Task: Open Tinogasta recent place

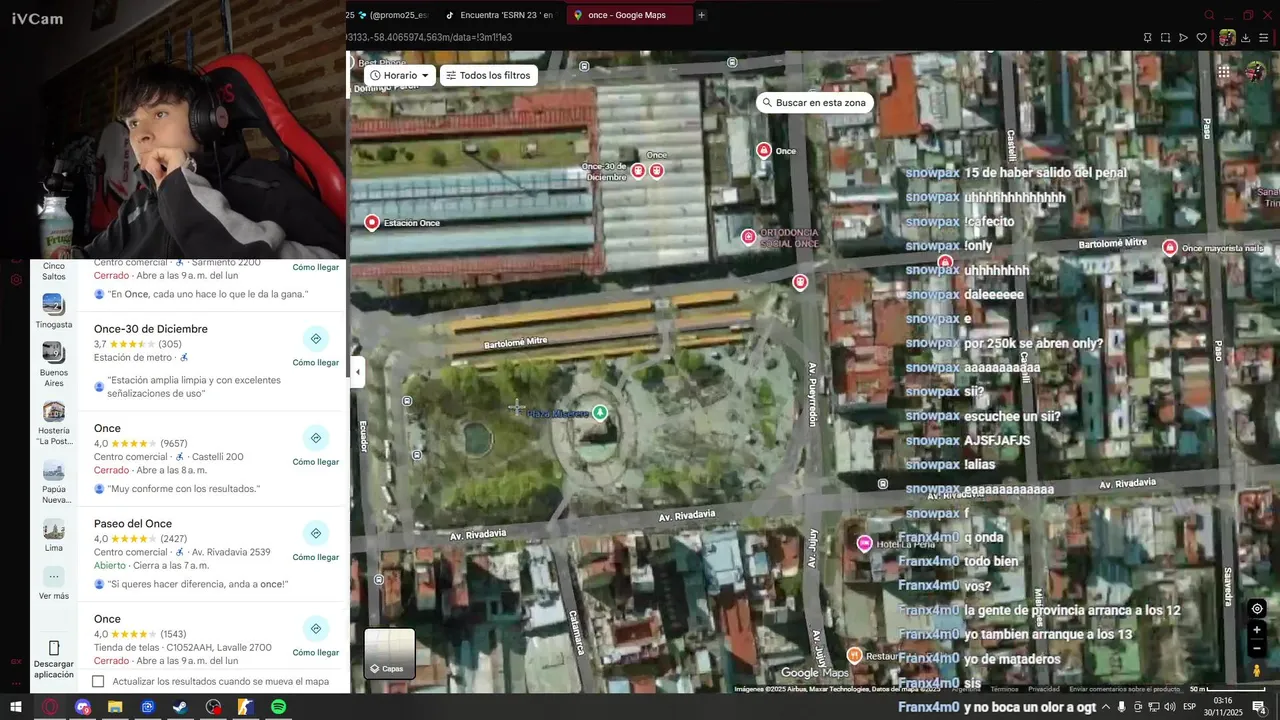Action: click(54, 311)
